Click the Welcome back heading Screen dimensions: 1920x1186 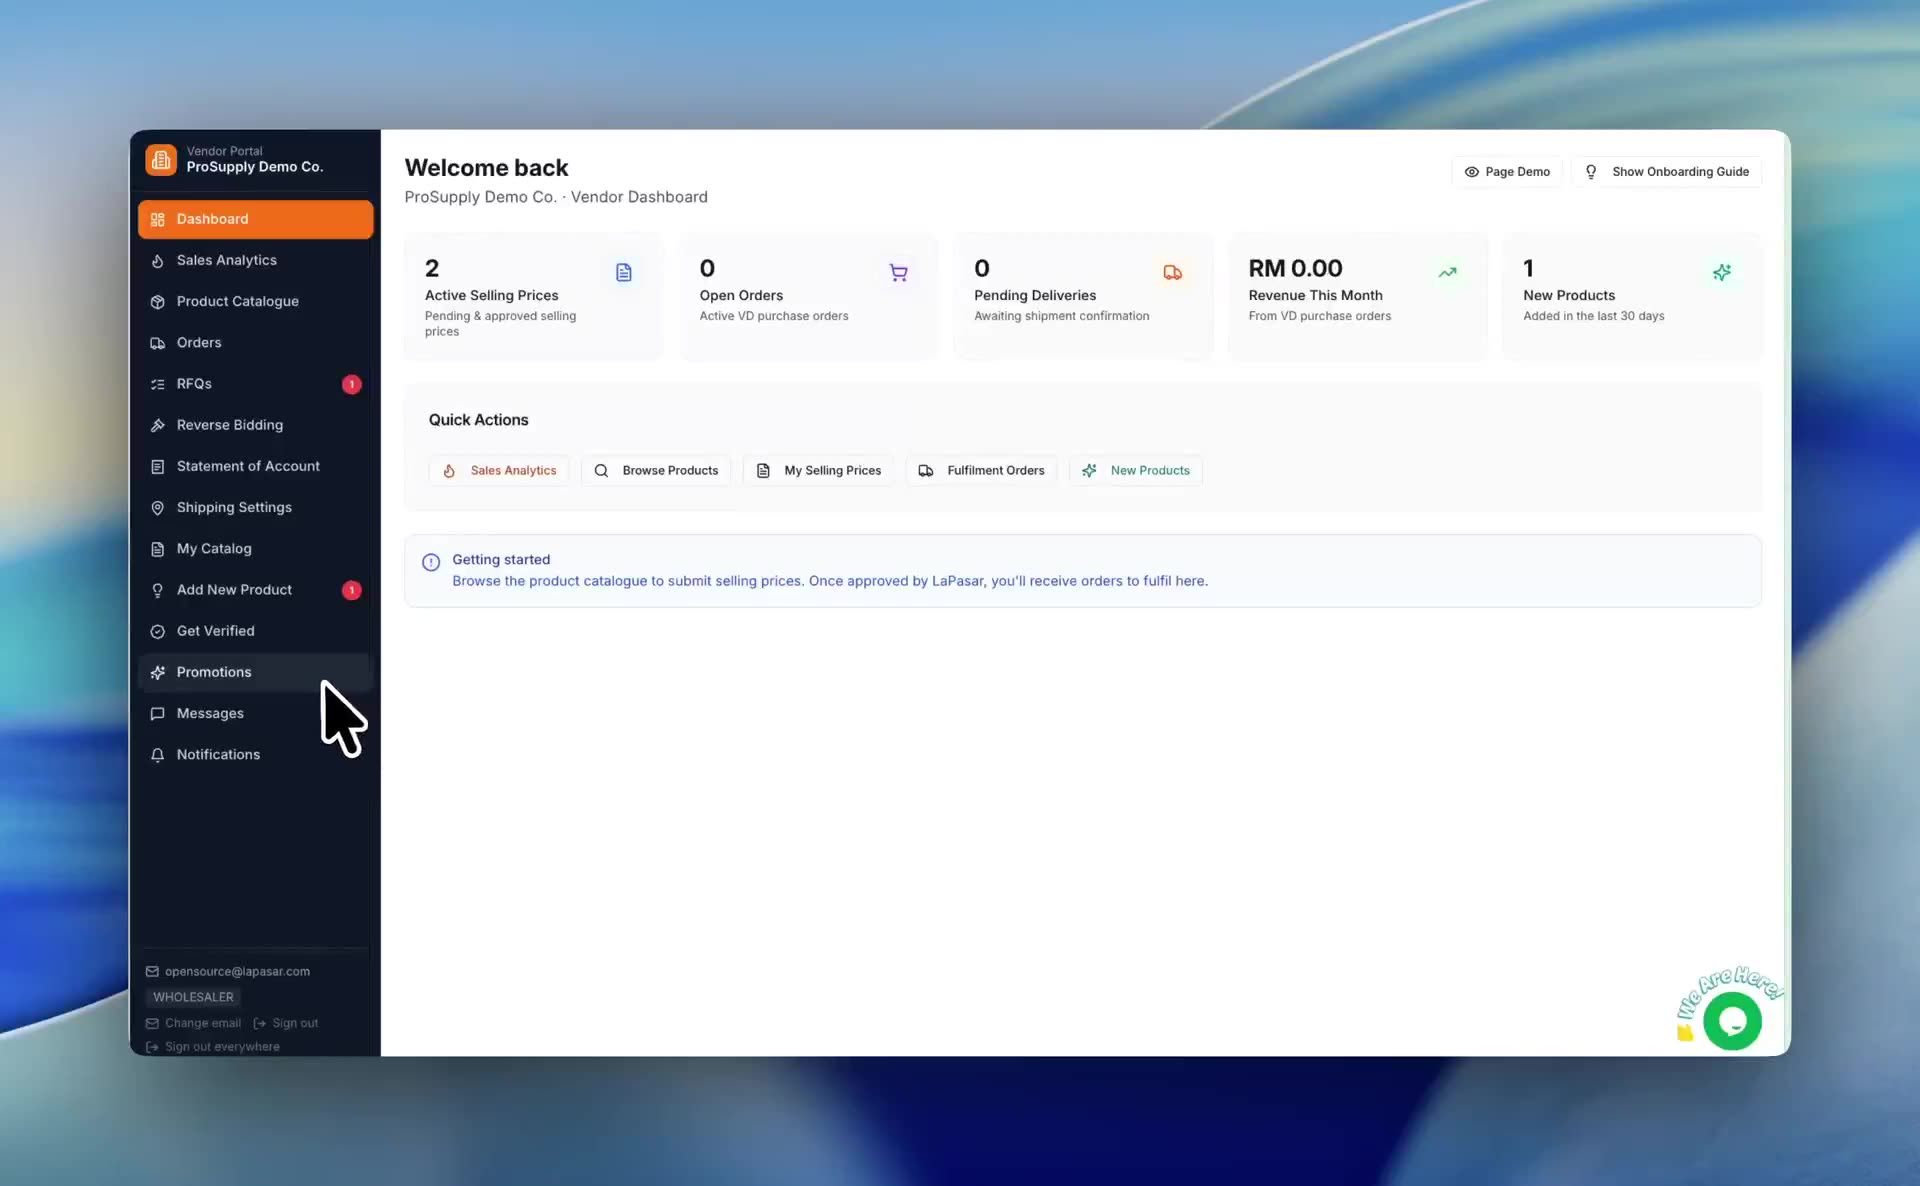(x=486, y=167)
